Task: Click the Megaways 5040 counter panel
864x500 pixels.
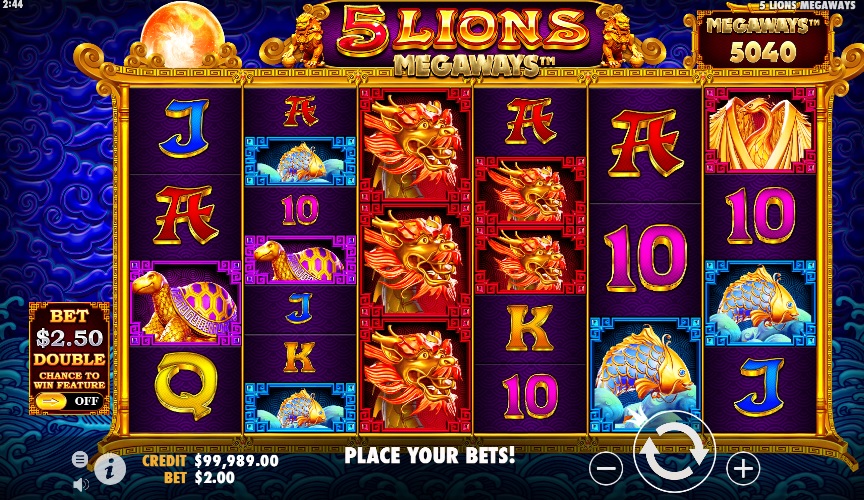Action: [763, 41]
